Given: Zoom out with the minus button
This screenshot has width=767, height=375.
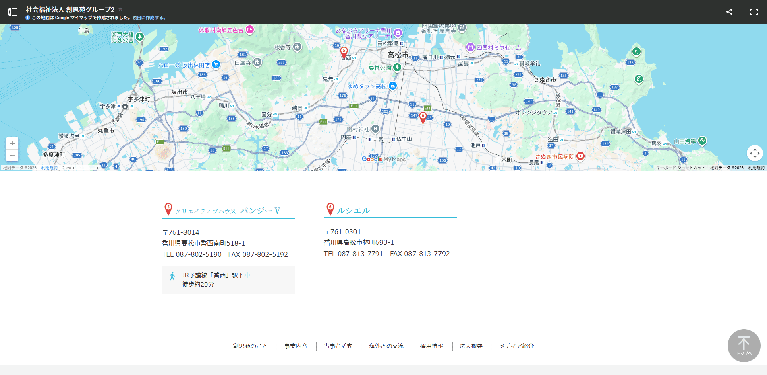Looking at the screenshot, I should click(x=12, y=155).
